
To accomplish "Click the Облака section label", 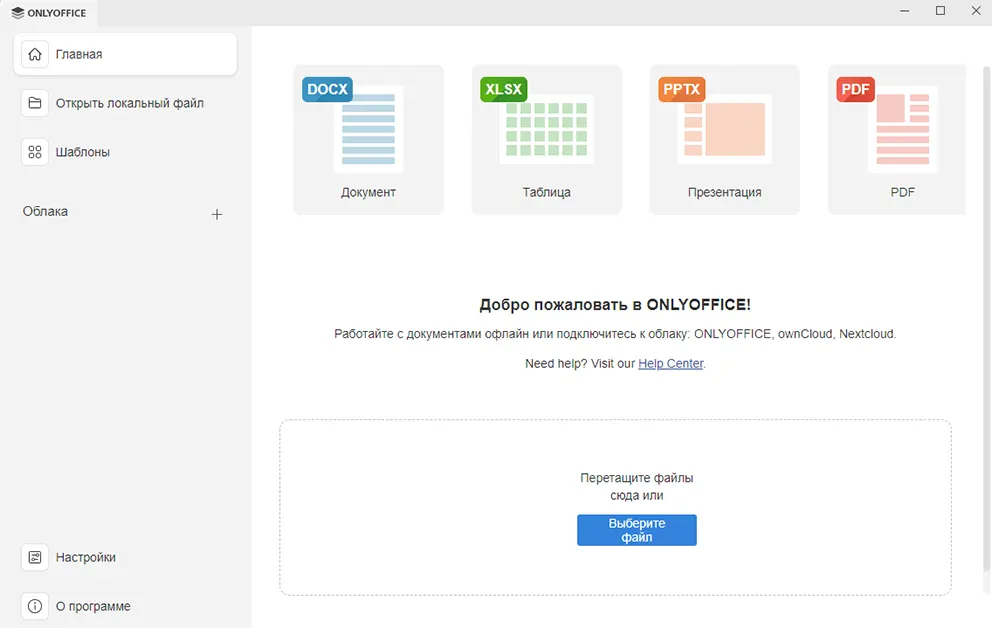I will point(46,212).
